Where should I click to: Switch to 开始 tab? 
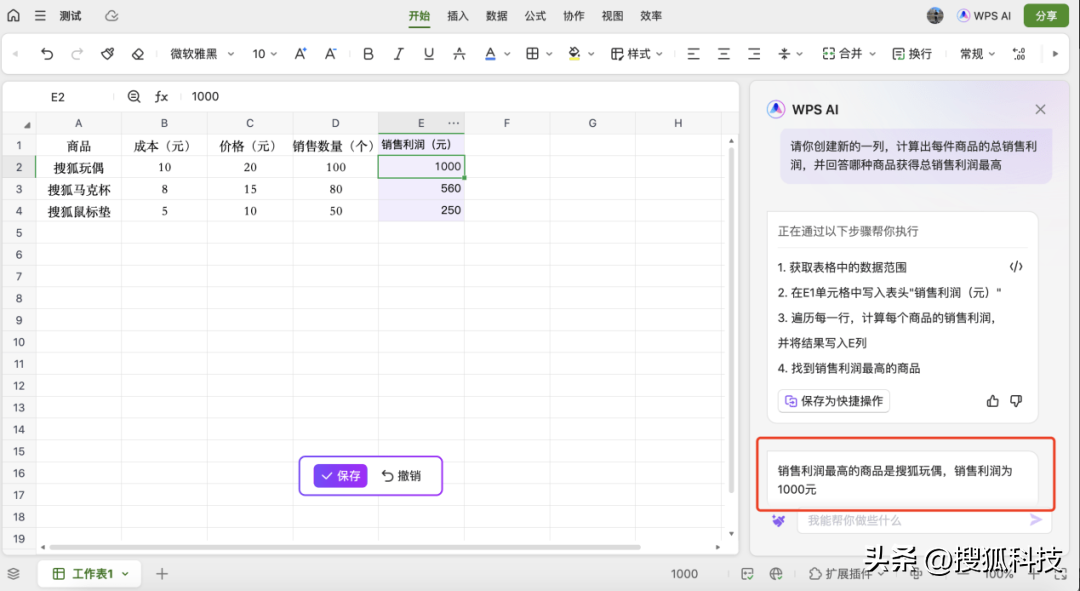pos(419,16)
